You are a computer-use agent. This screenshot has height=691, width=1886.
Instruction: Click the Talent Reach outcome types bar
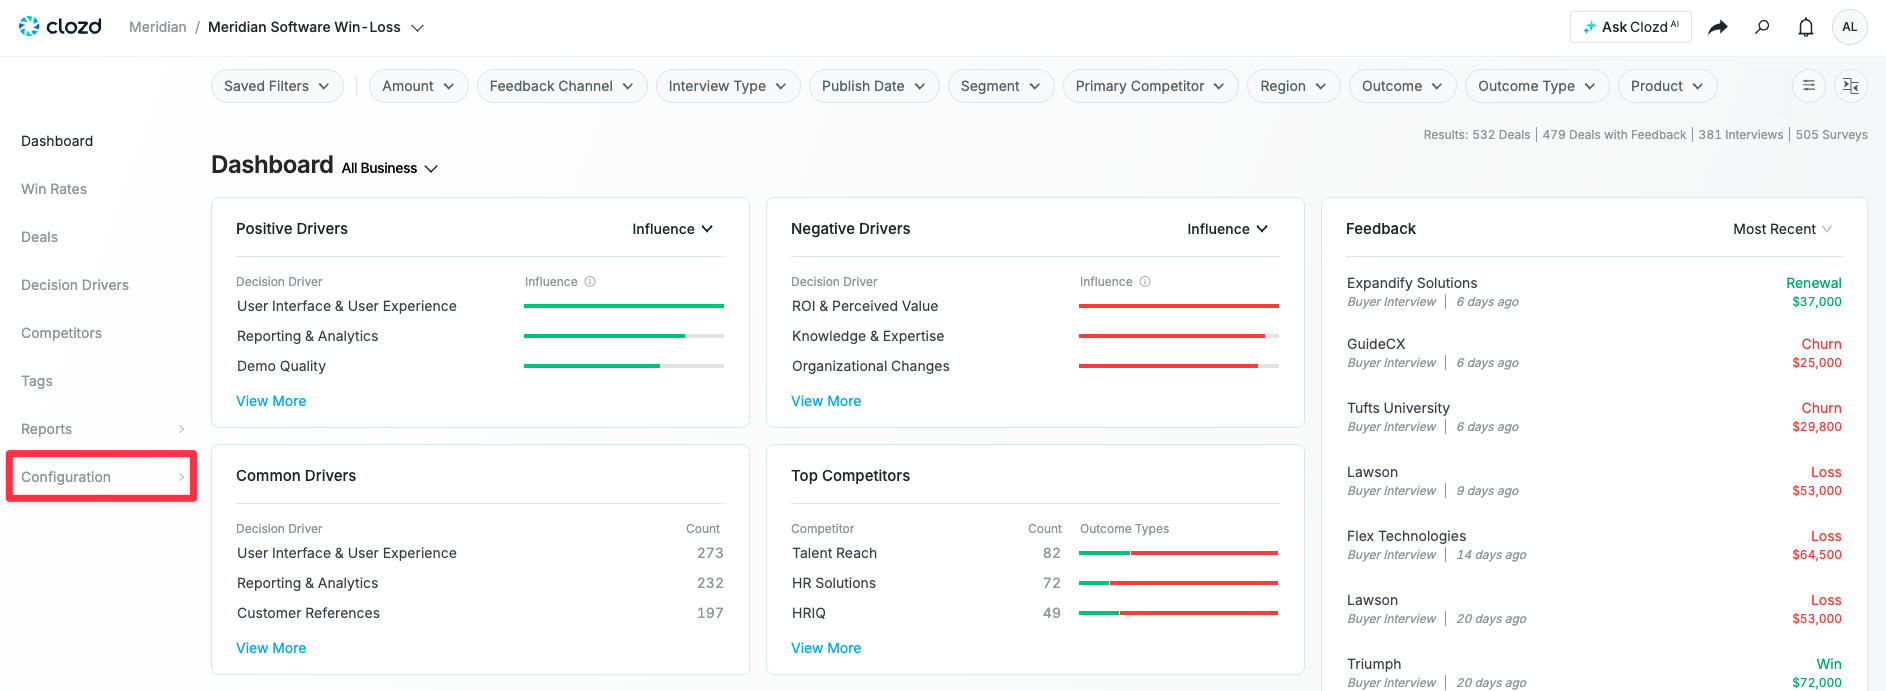click(x=1179, y=553)
